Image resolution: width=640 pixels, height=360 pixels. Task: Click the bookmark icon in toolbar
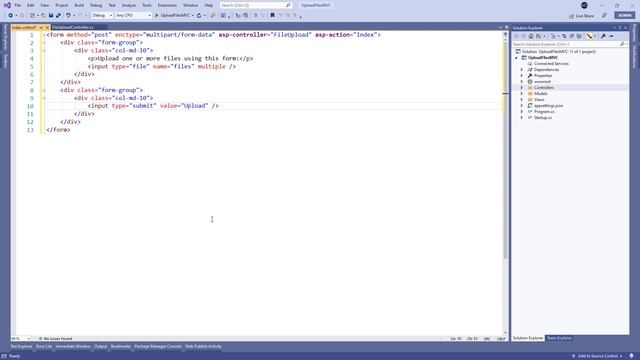[x=272, y=16]
